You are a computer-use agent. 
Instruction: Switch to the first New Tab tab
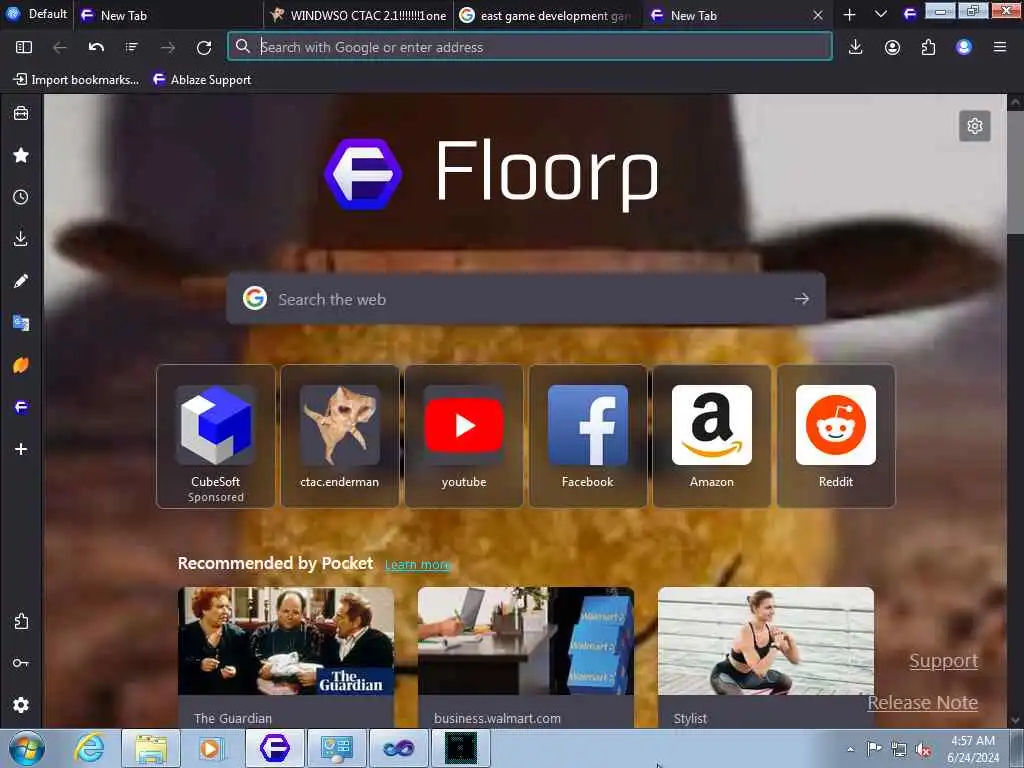click(167, 15)
